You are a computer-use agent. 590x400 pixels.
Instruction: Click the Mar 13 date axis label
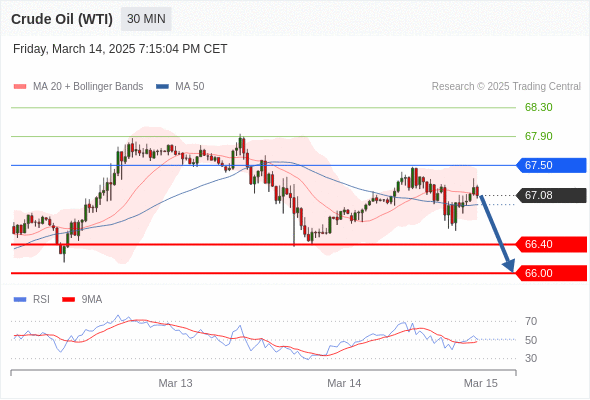(175, 383)
